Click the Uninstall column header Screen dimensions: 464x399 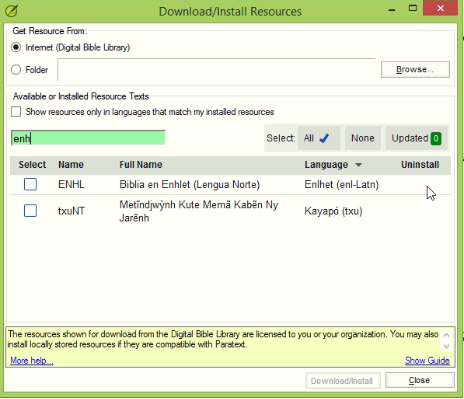point(420,165)
